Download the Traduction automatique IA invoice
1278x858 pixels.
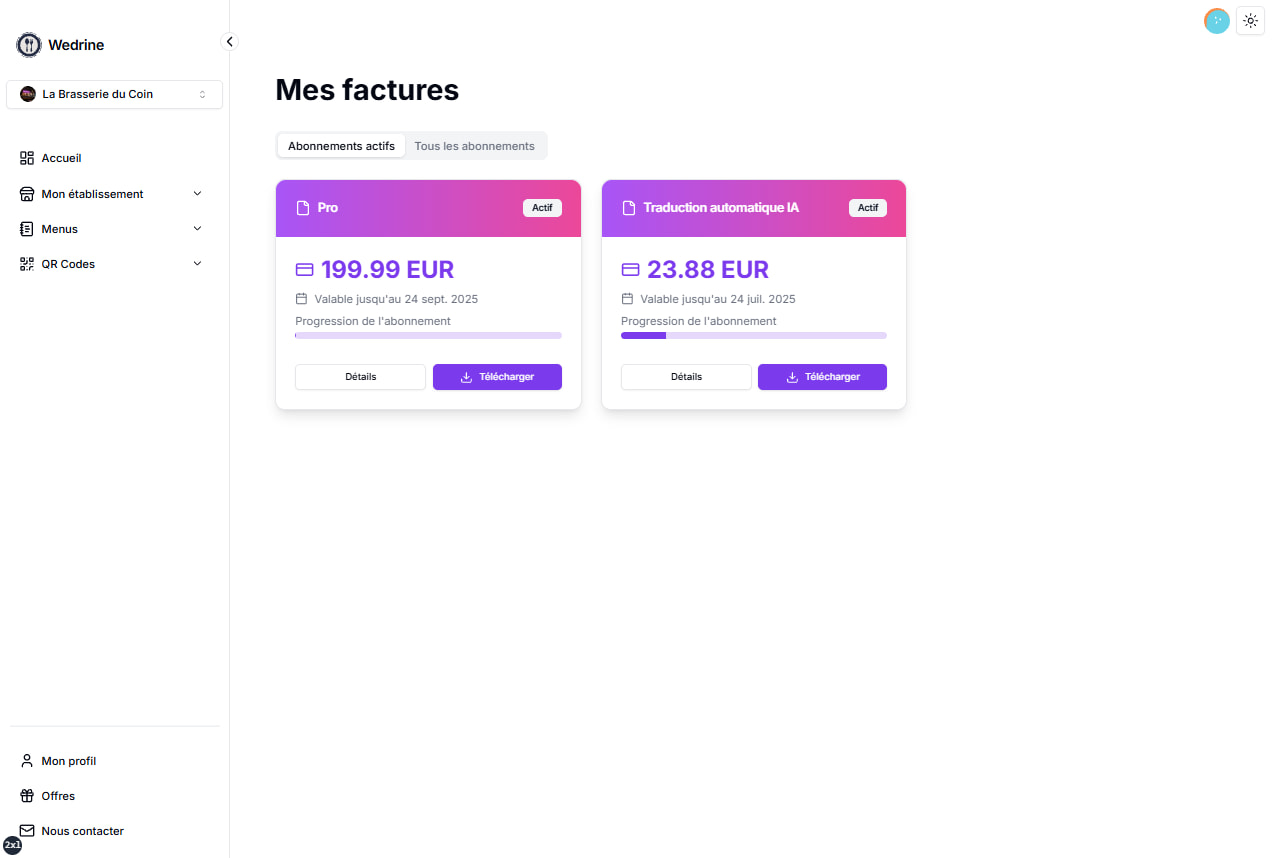(822, 377)
